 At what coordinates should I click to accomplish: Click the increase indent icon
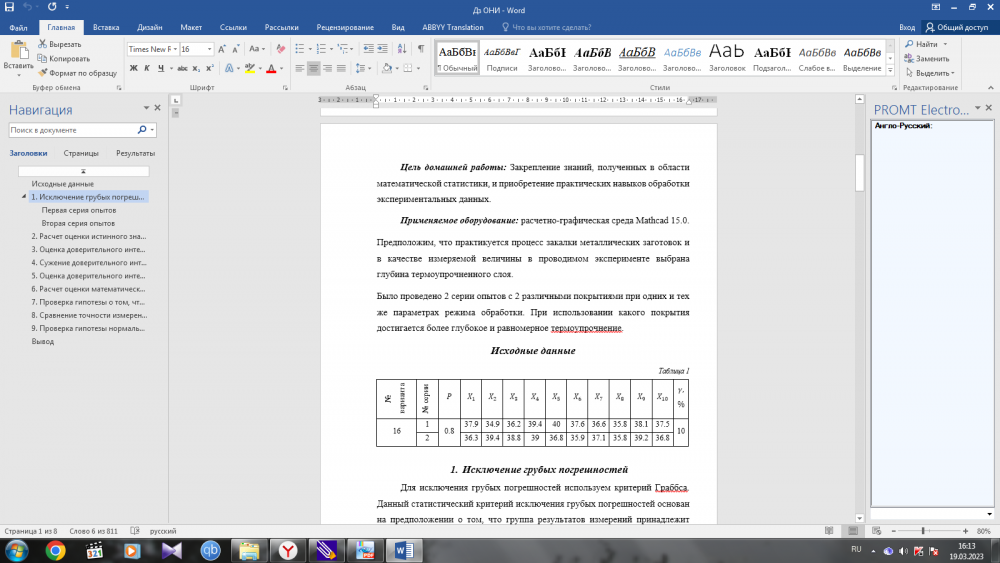click(381, 48)
